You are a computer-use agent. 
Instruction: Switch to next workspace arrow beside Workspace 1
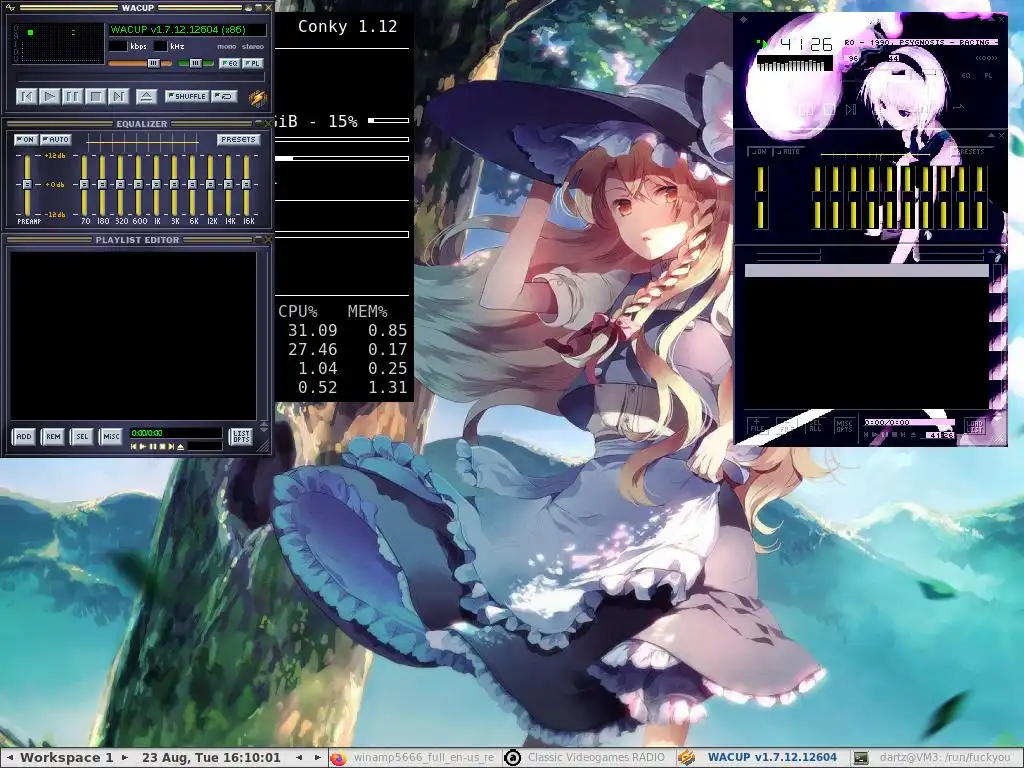(125, 758)
